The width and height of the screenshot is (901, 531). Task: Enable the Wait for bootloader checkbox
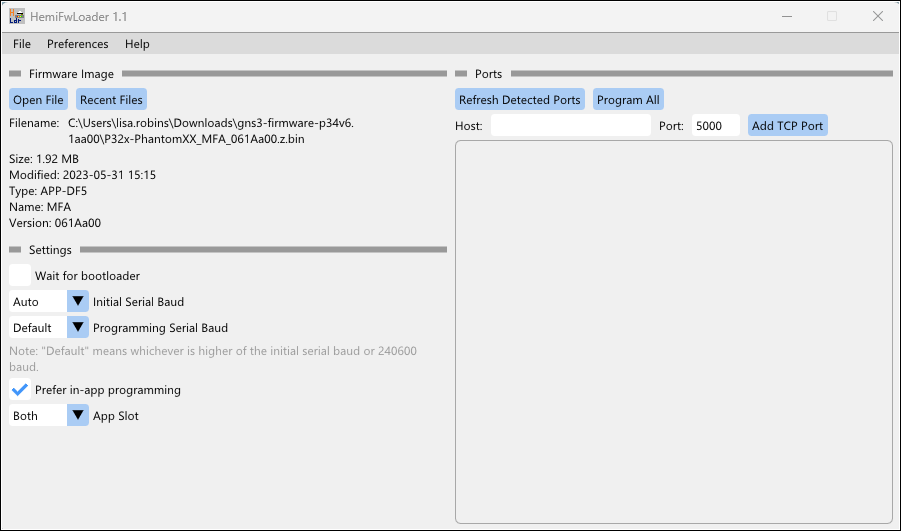tap(20, 276)
